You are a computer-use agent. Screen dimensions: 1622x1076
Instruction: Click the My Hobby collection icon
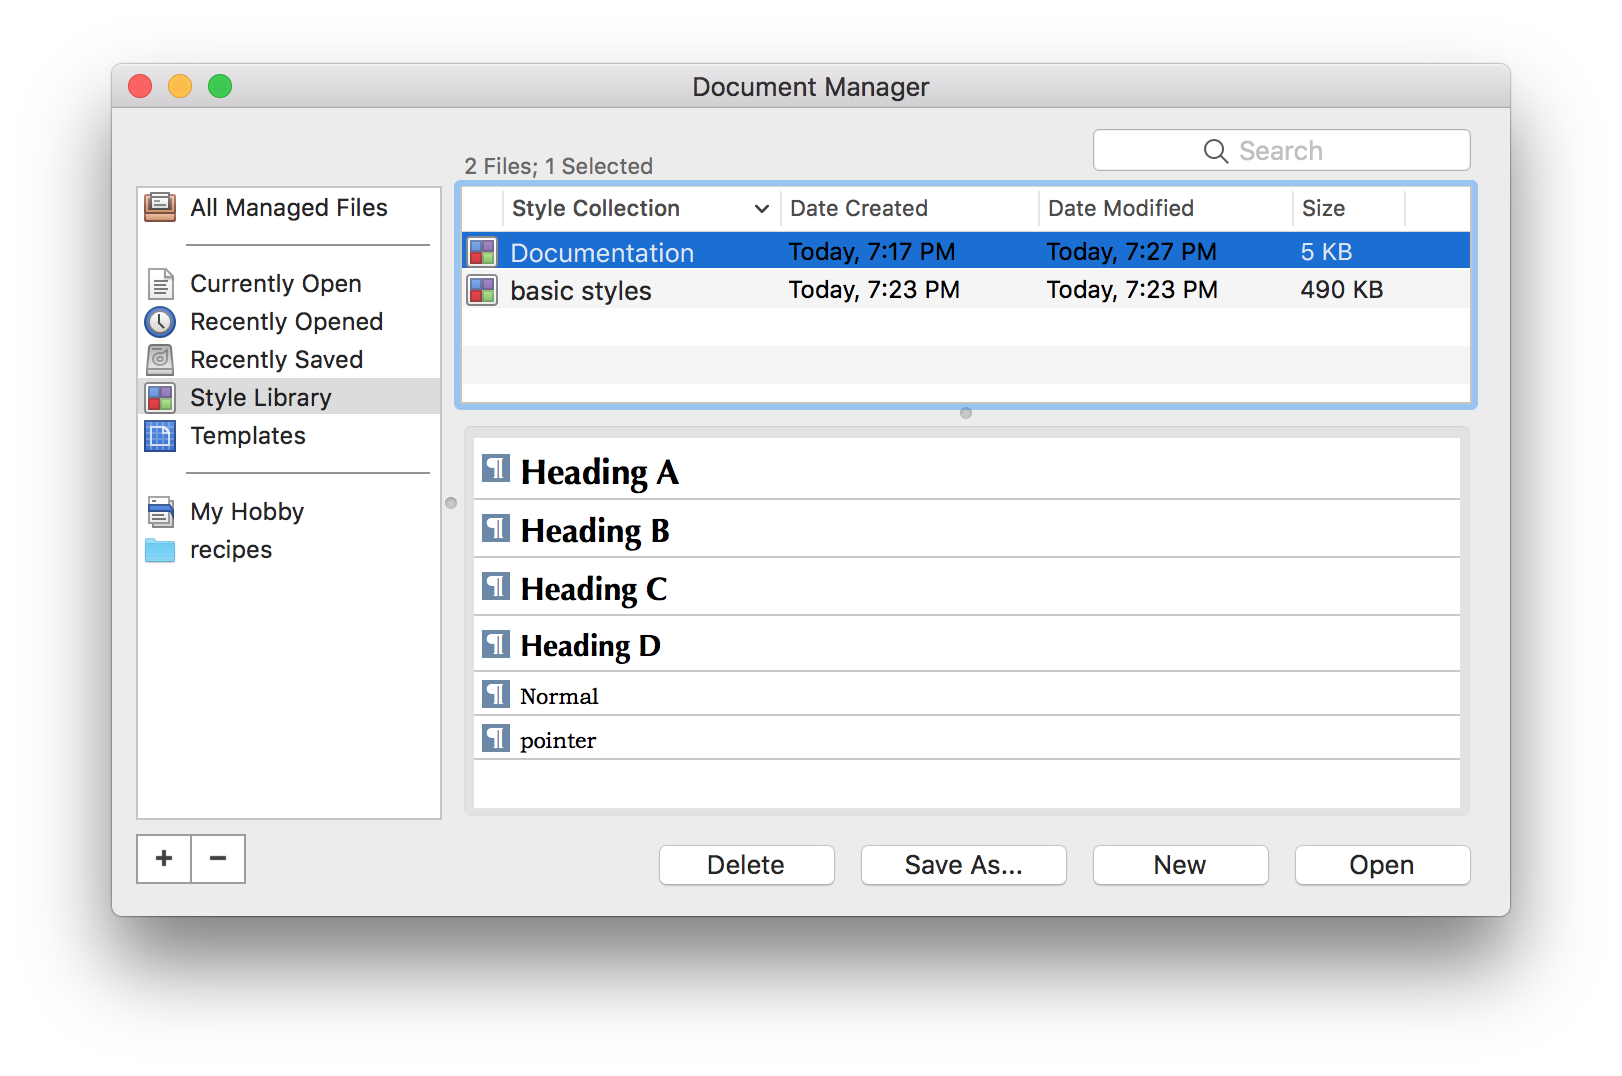click(x=160, y=512)
